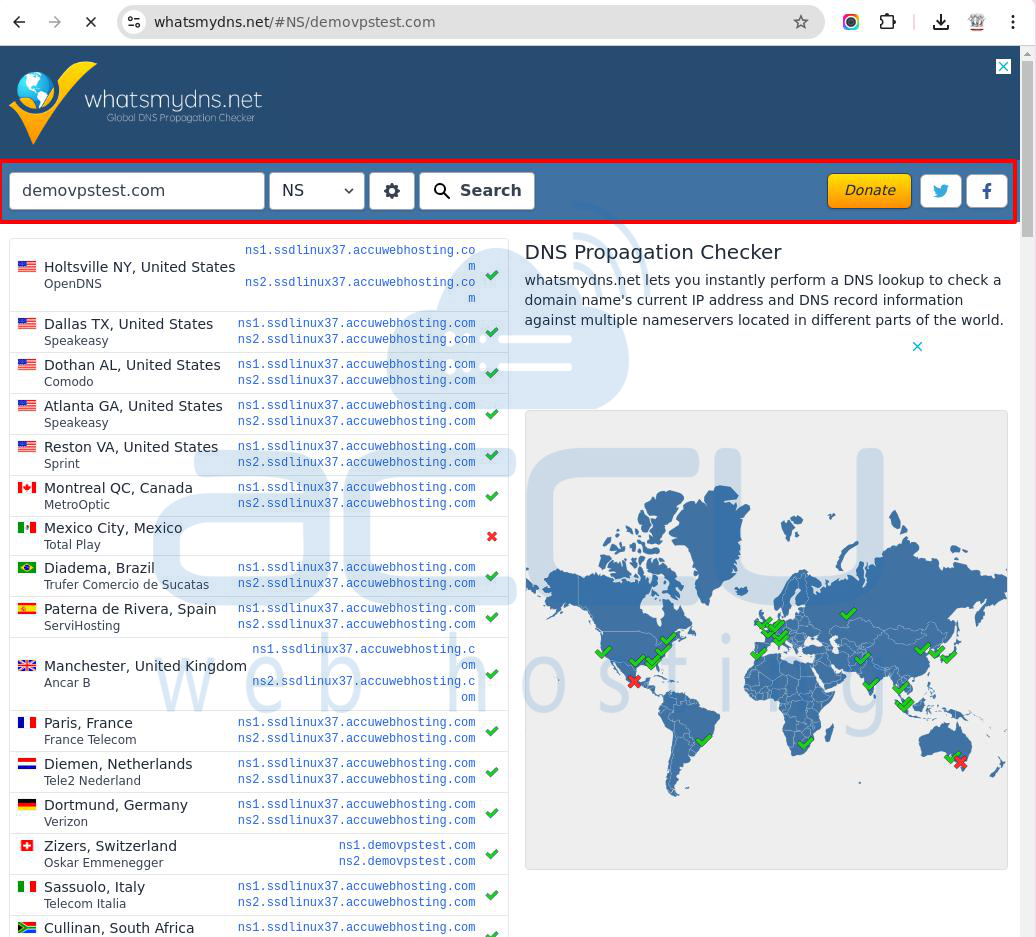
Task: View site information beside the URL
Action: pos(134,22)
